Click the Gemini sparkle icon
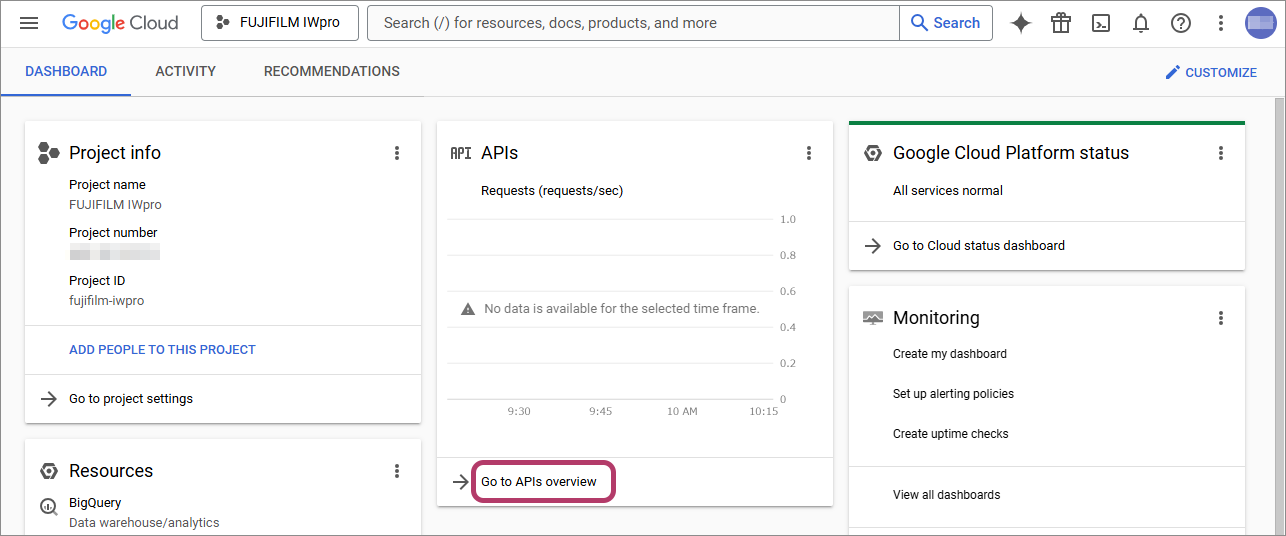Image resolution: width=1286 pixels, height=536 pixels. [x=1020, y=23]
